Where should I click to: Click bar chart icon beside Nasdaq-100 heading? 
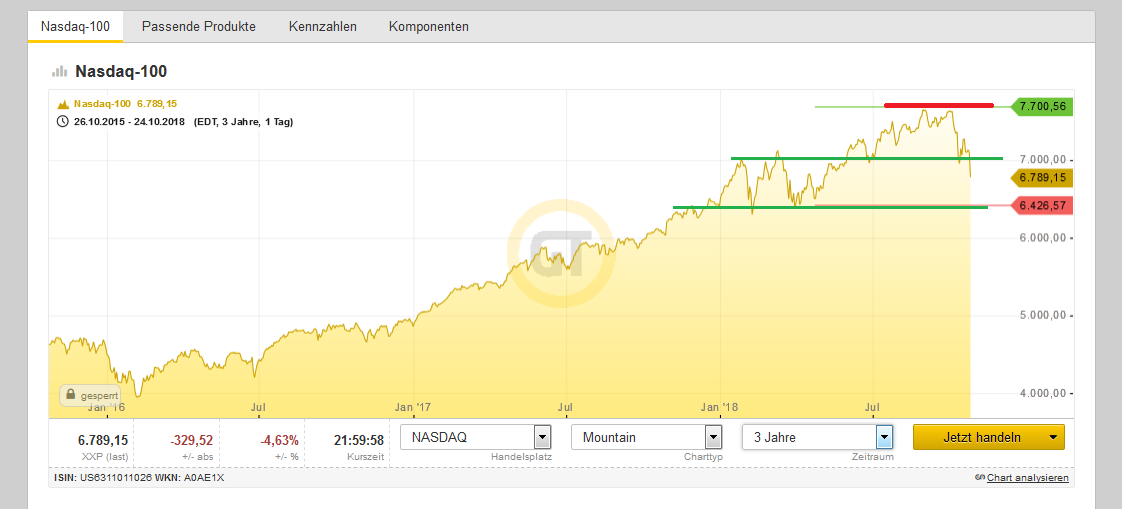(x=59, y=72)
